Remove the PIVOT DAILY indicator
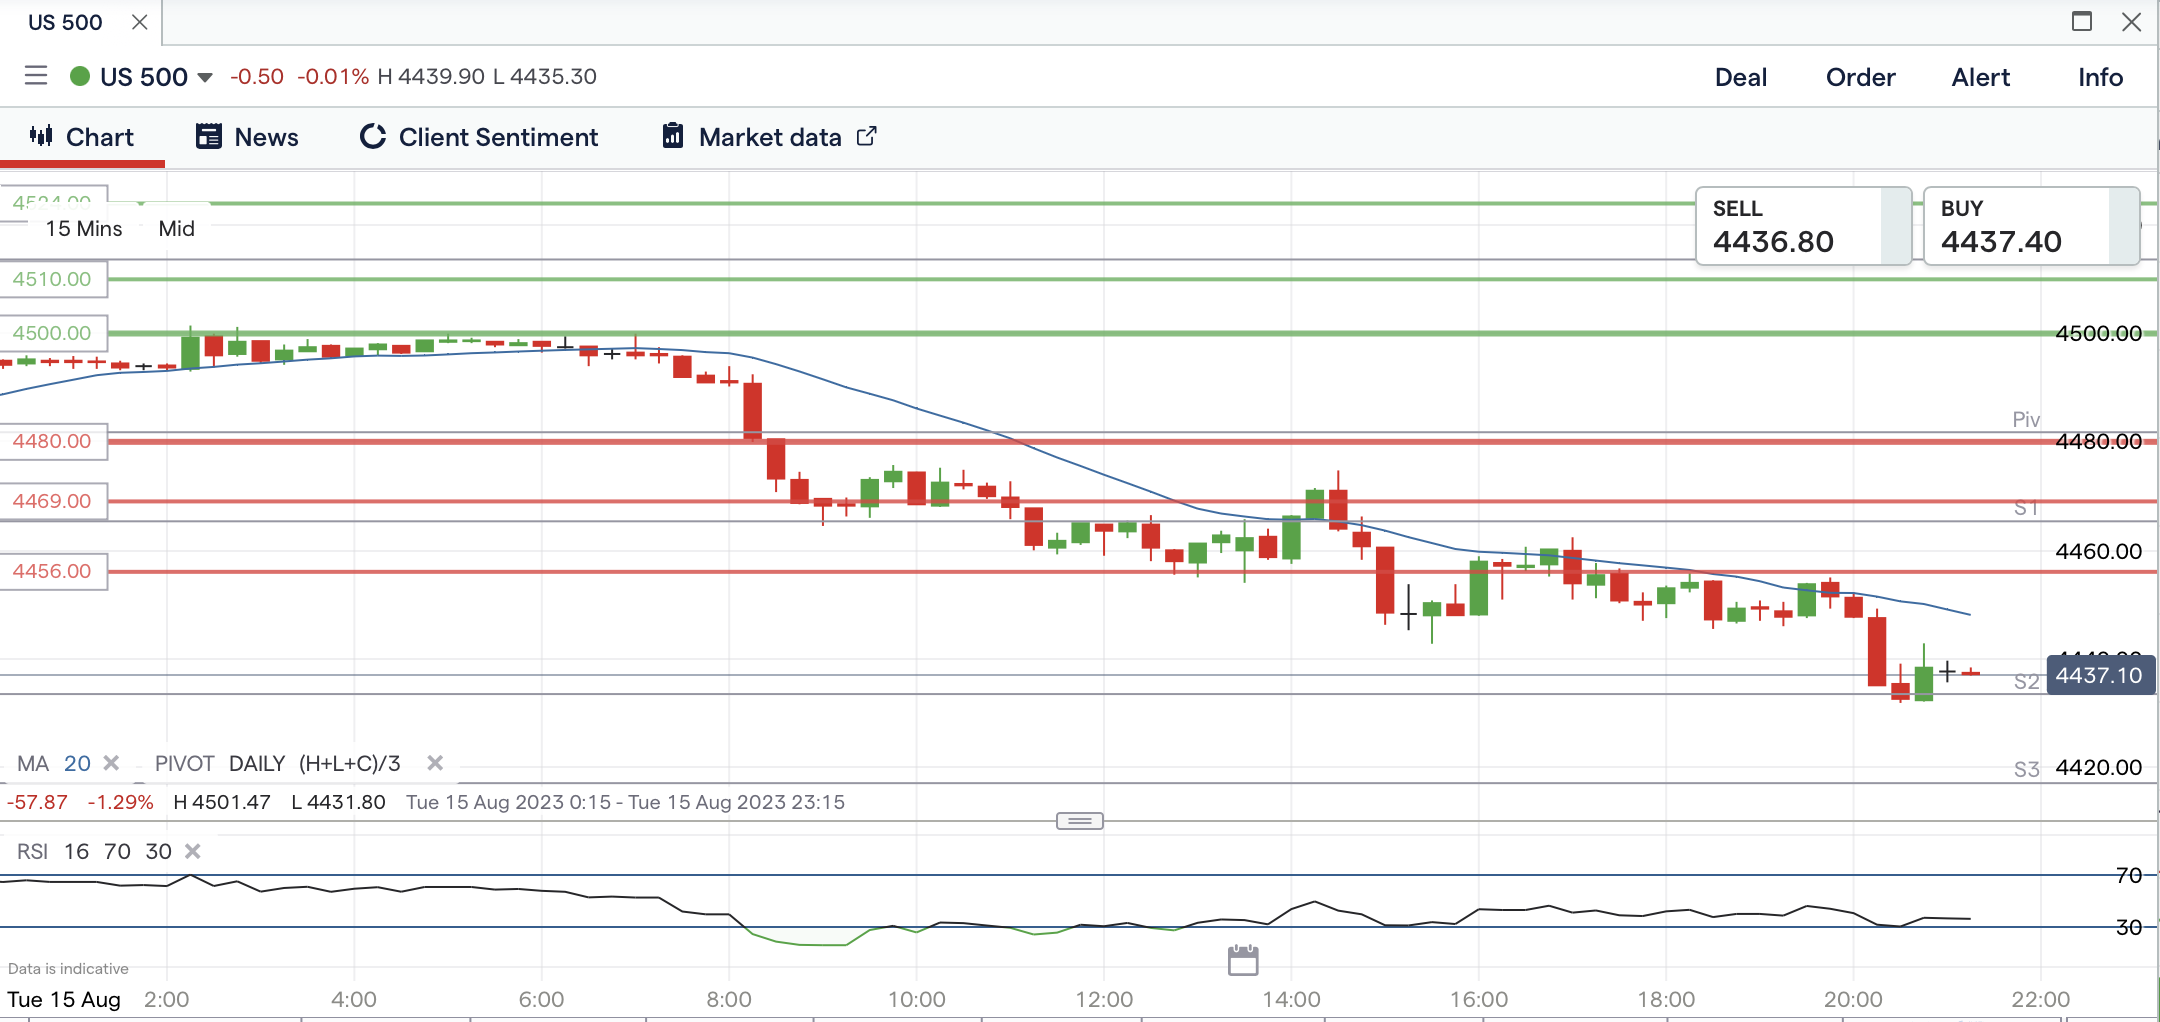Image resolution: width=2160 pixels, height=1022 pixels. [x=435, y=763]
